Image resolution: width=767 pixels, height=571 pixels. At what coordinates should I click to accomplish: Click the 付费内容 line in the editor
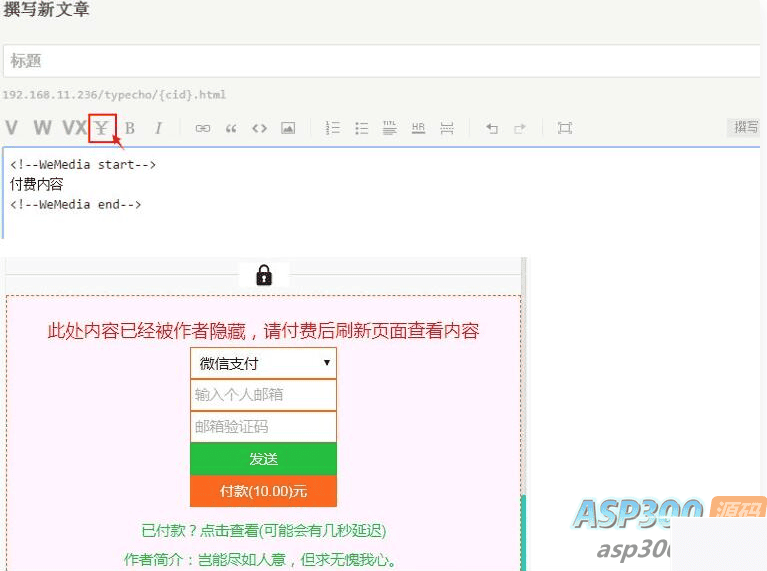point(37,184)
